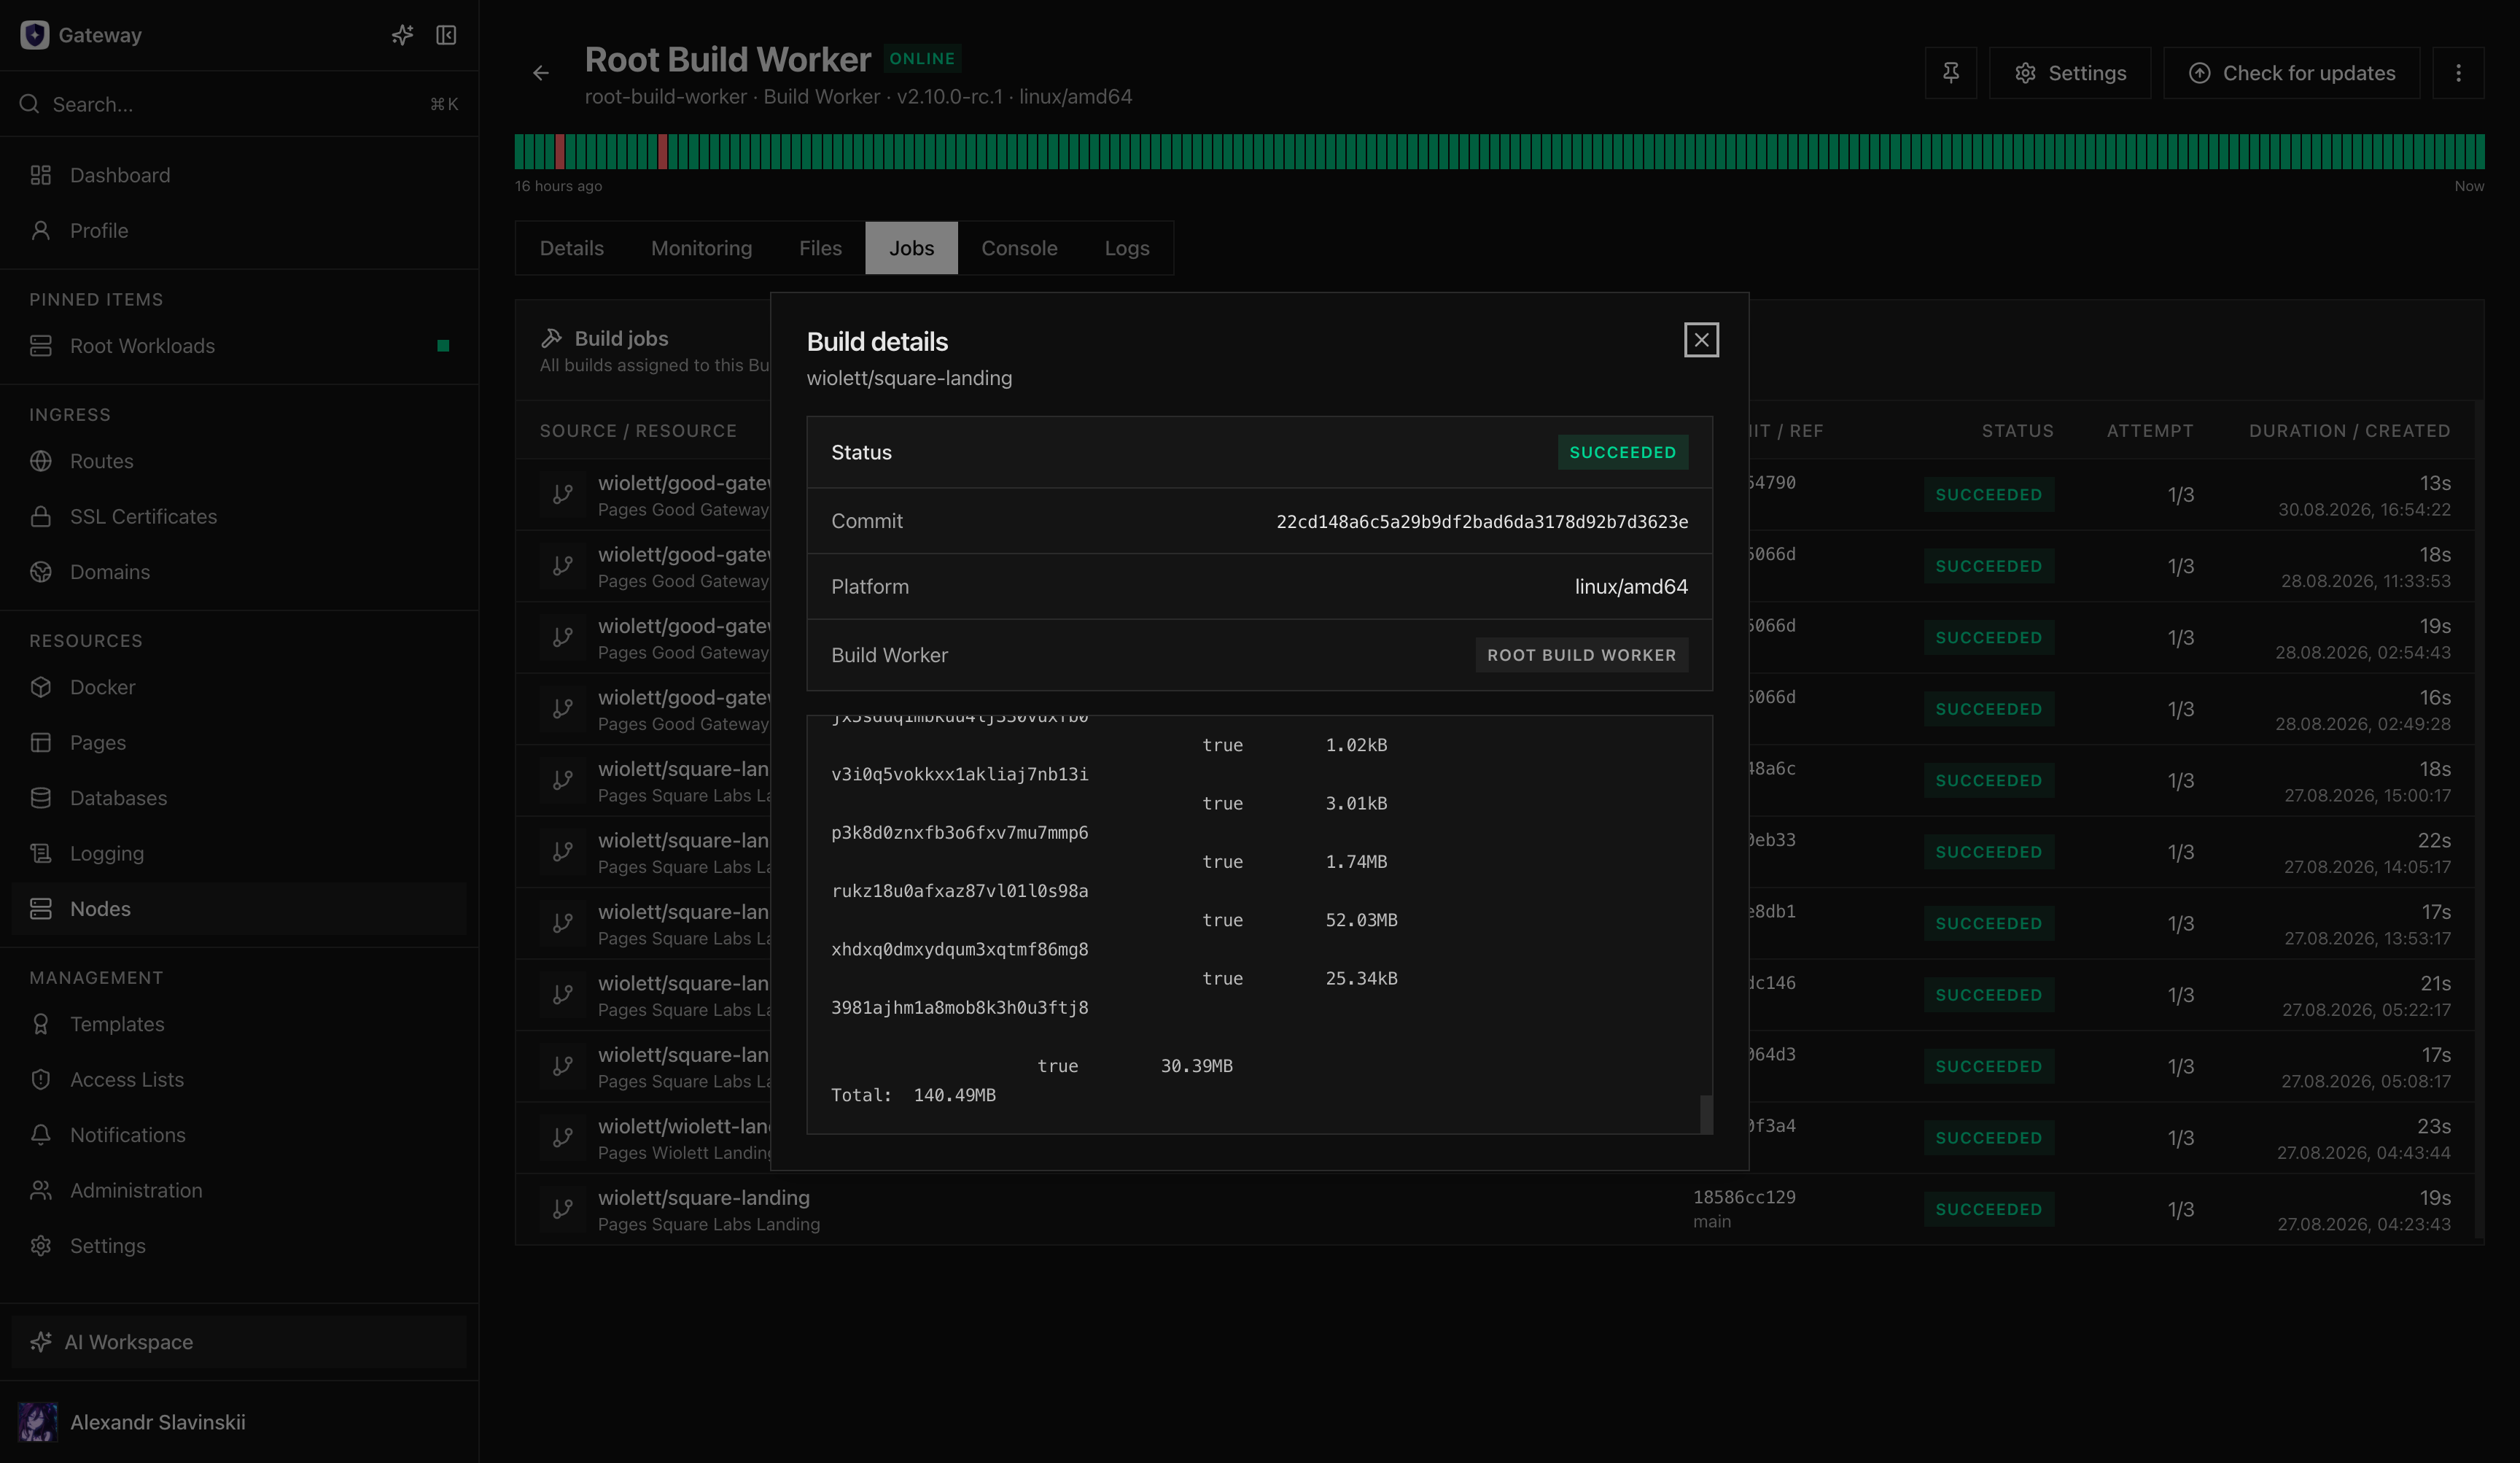Go to Profile in sidebar
Viewport: 2520px width, 1463px height.
pos(239,231)
